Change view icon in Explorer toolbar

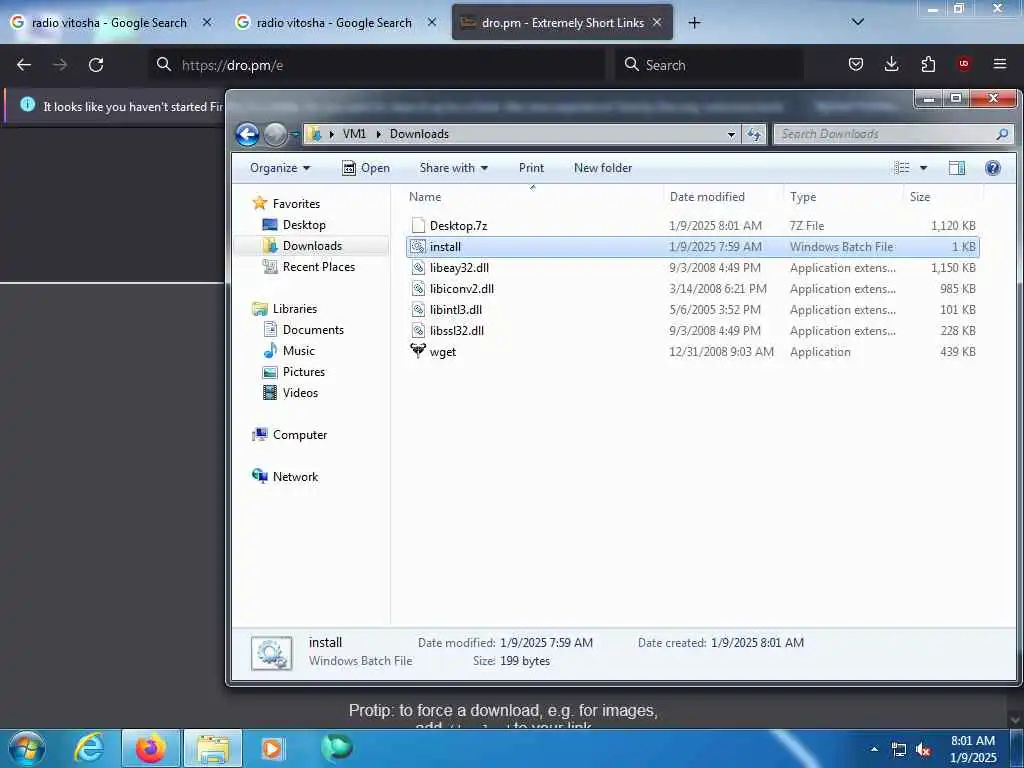[902, 168]
